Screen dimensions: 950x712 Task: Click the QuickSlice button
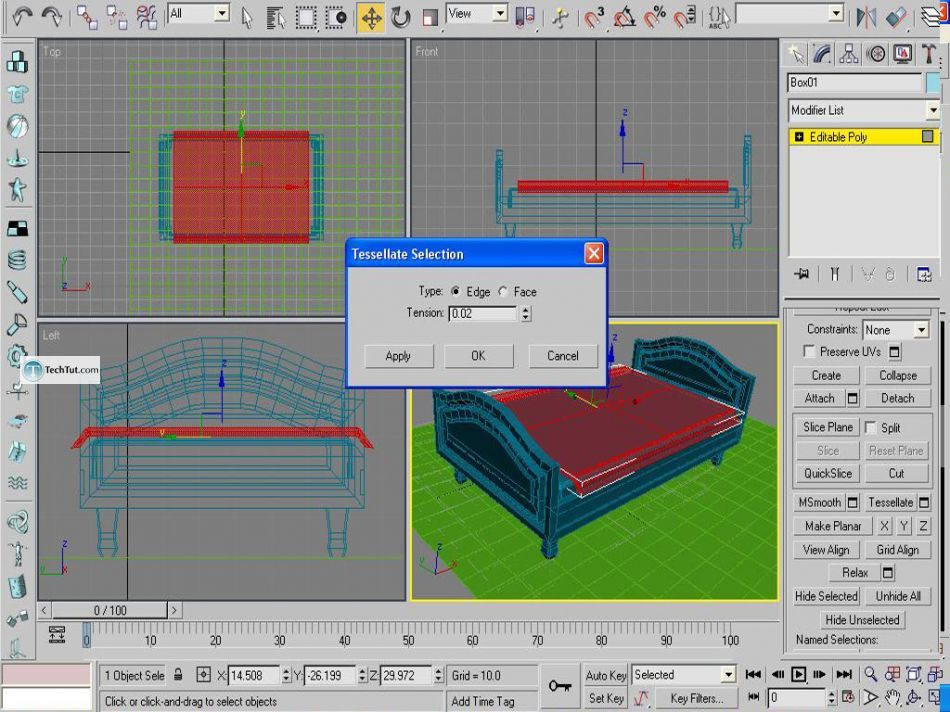pos(828,473)
